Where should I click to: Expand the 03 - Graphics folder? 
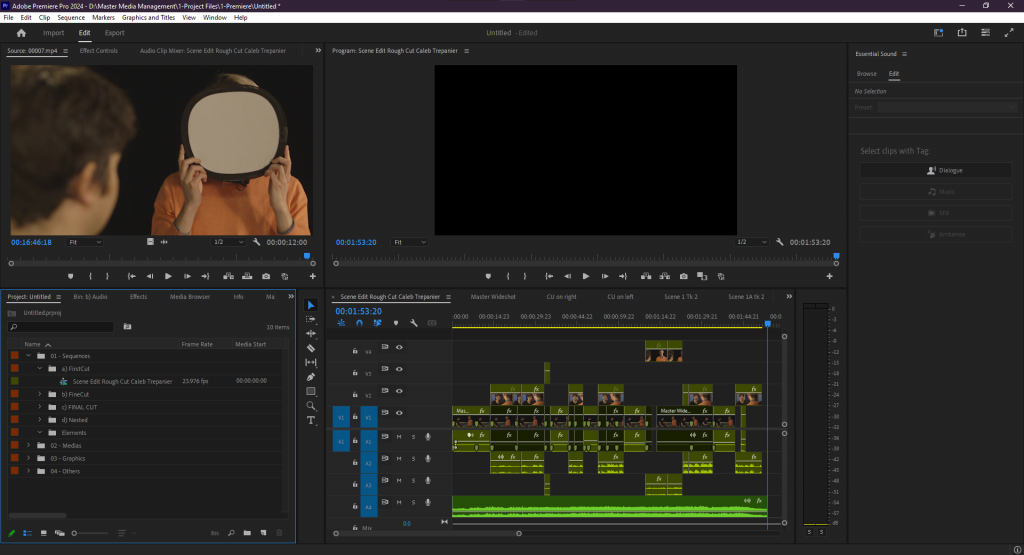click(28, 458)
